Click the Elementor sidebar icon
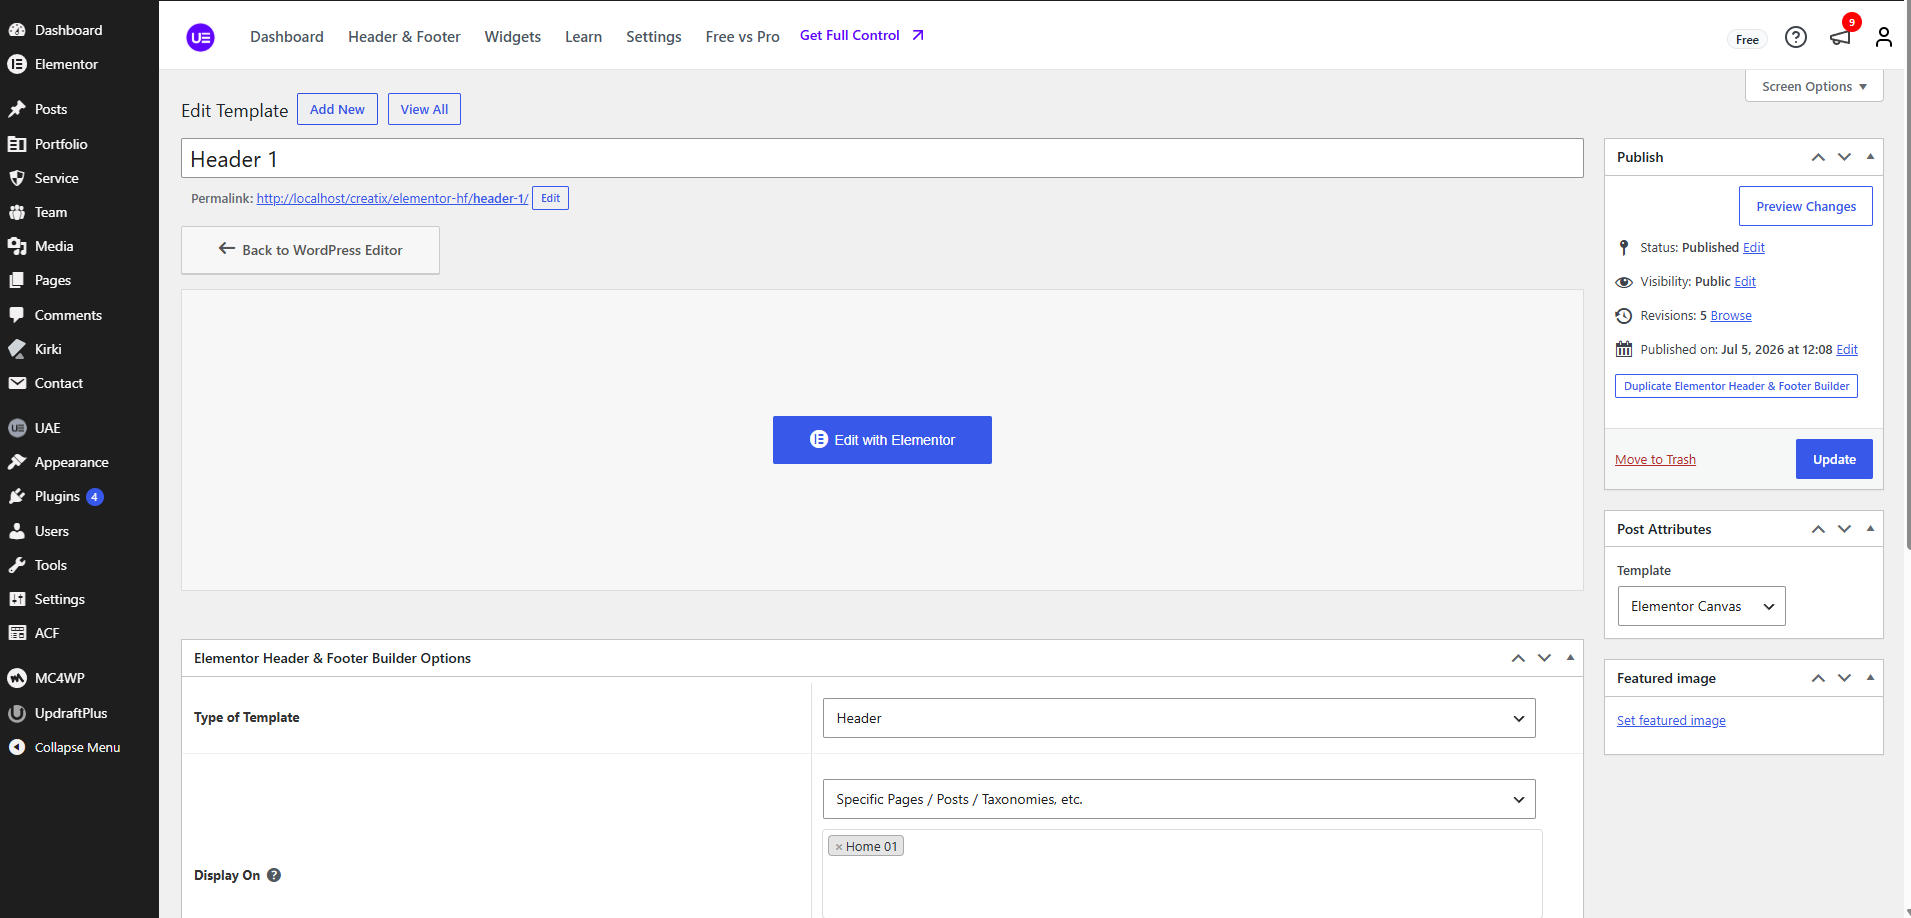 pyautogui.click(x=17, y=64)
